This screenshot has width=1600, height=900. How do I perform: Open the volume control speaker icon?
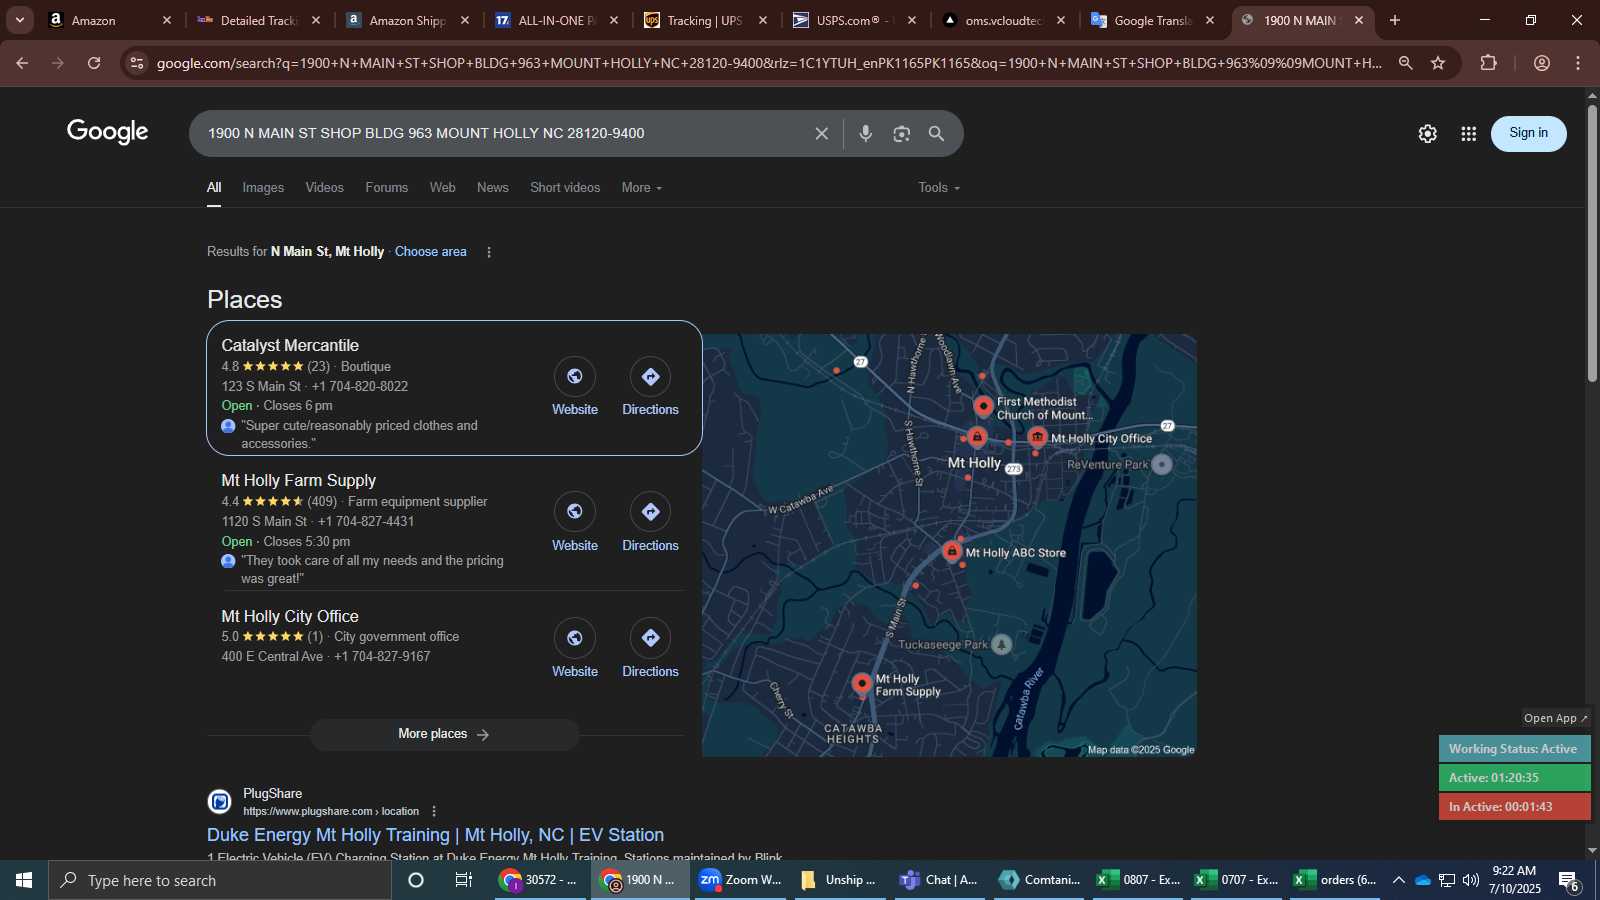click(1470, 880)
